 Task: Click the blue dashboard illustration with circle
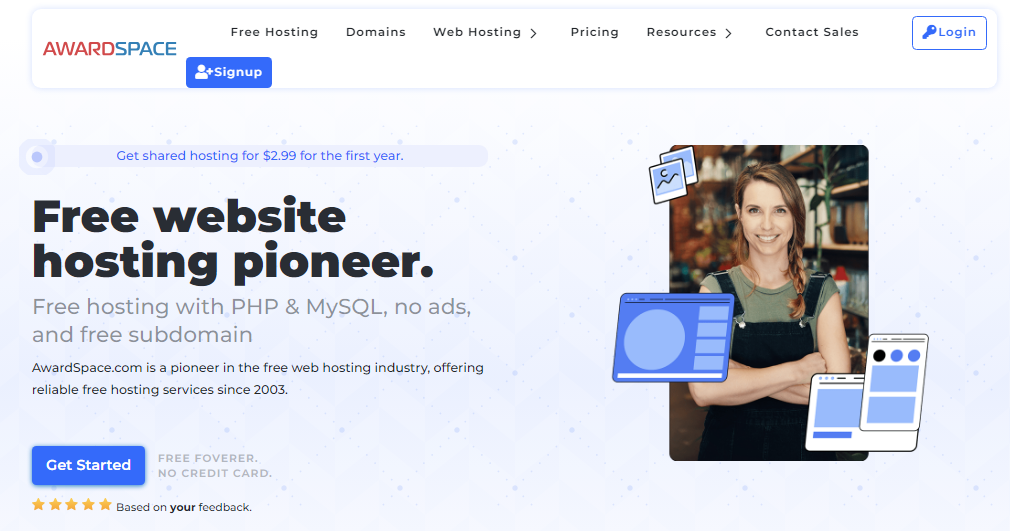[673, 338]
